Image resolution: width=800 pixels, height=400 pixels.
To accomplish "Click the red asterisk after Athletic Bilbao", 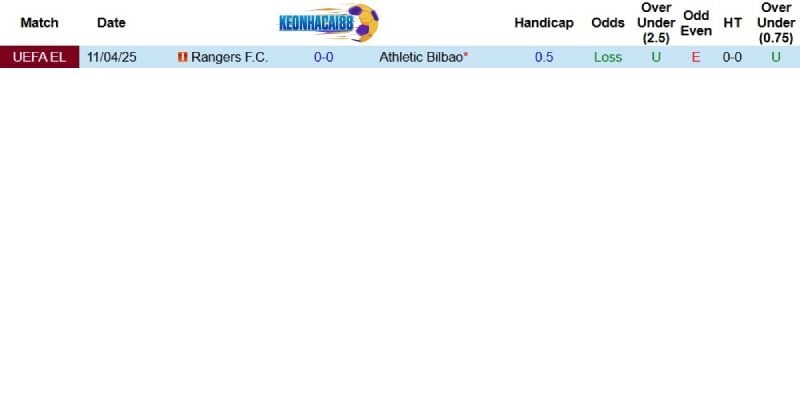I will pyautogui.click(x=466, y=55).
